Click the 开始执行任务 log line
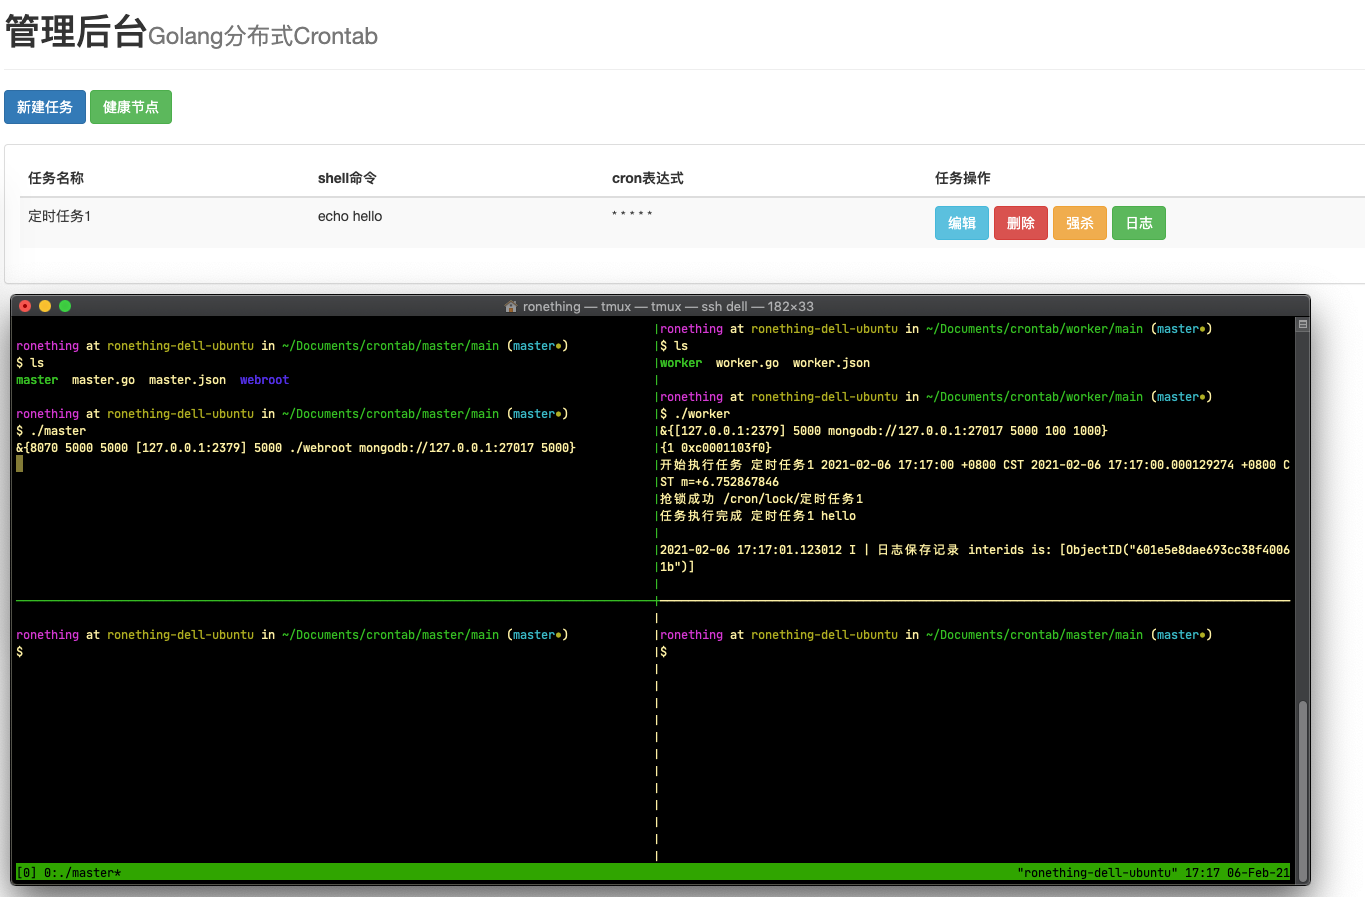This screenshot has height=897, width=1365. (x=975, y=473)
